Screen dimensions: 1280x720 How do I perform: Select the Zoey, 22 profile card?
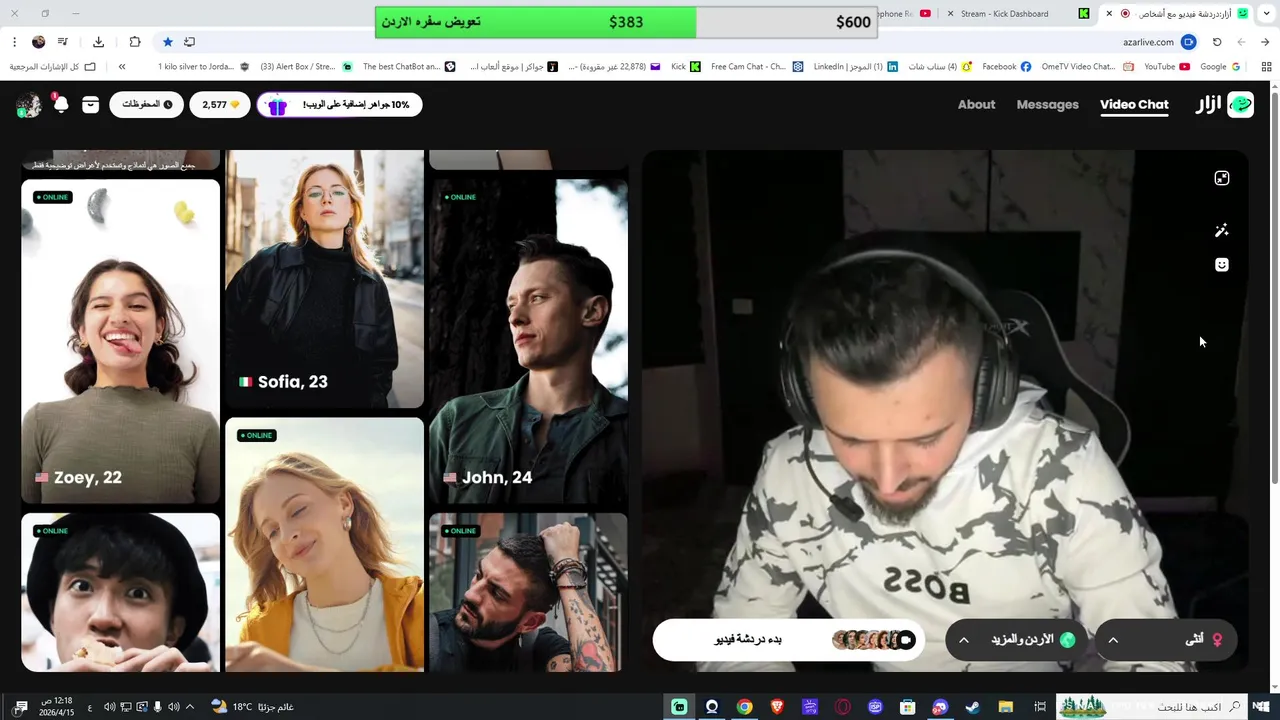pos(120,341)
